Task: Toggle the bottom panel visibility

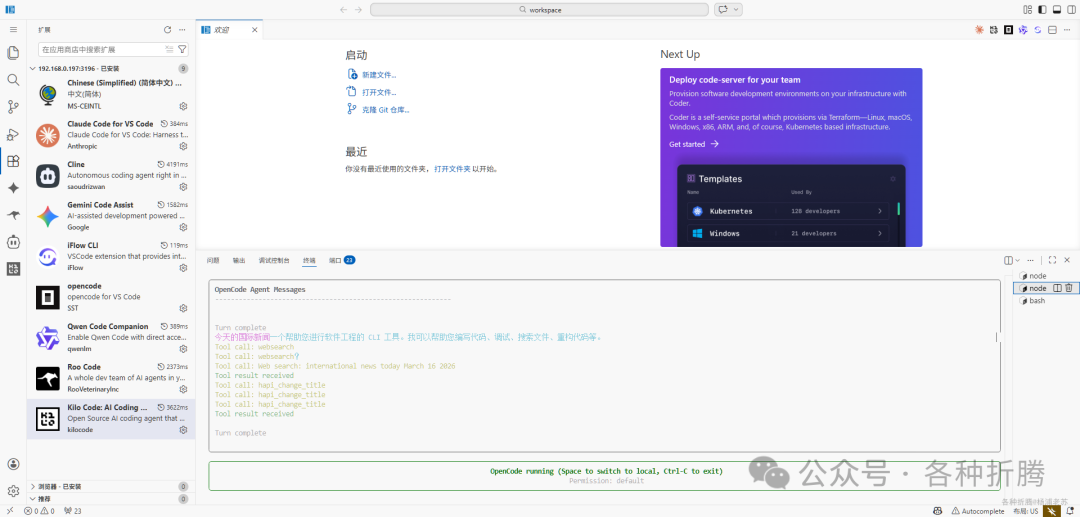Action: (x=1057, y=10)
